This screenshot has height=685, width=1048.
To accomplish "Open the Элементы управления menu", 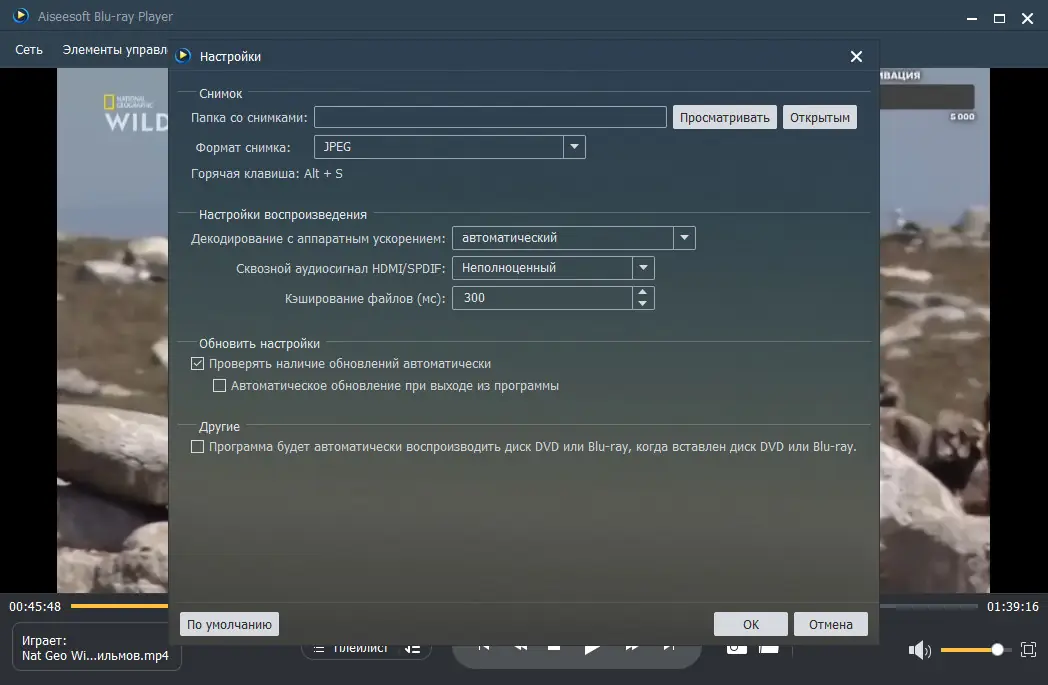I will click(115, 49).
